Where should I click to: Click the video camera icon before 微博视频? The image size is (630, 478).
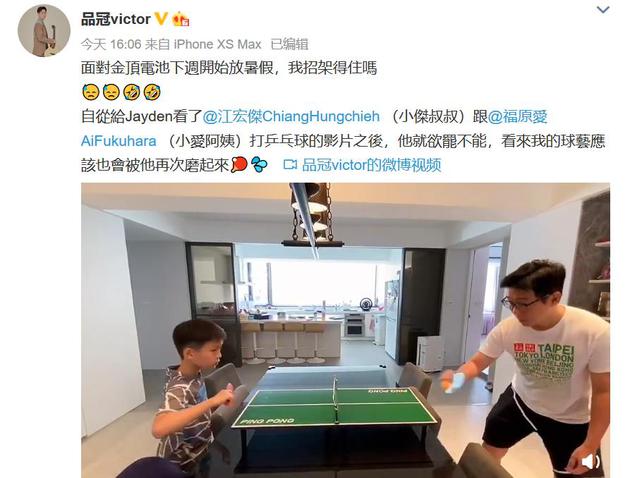click(x=290, y=164)
